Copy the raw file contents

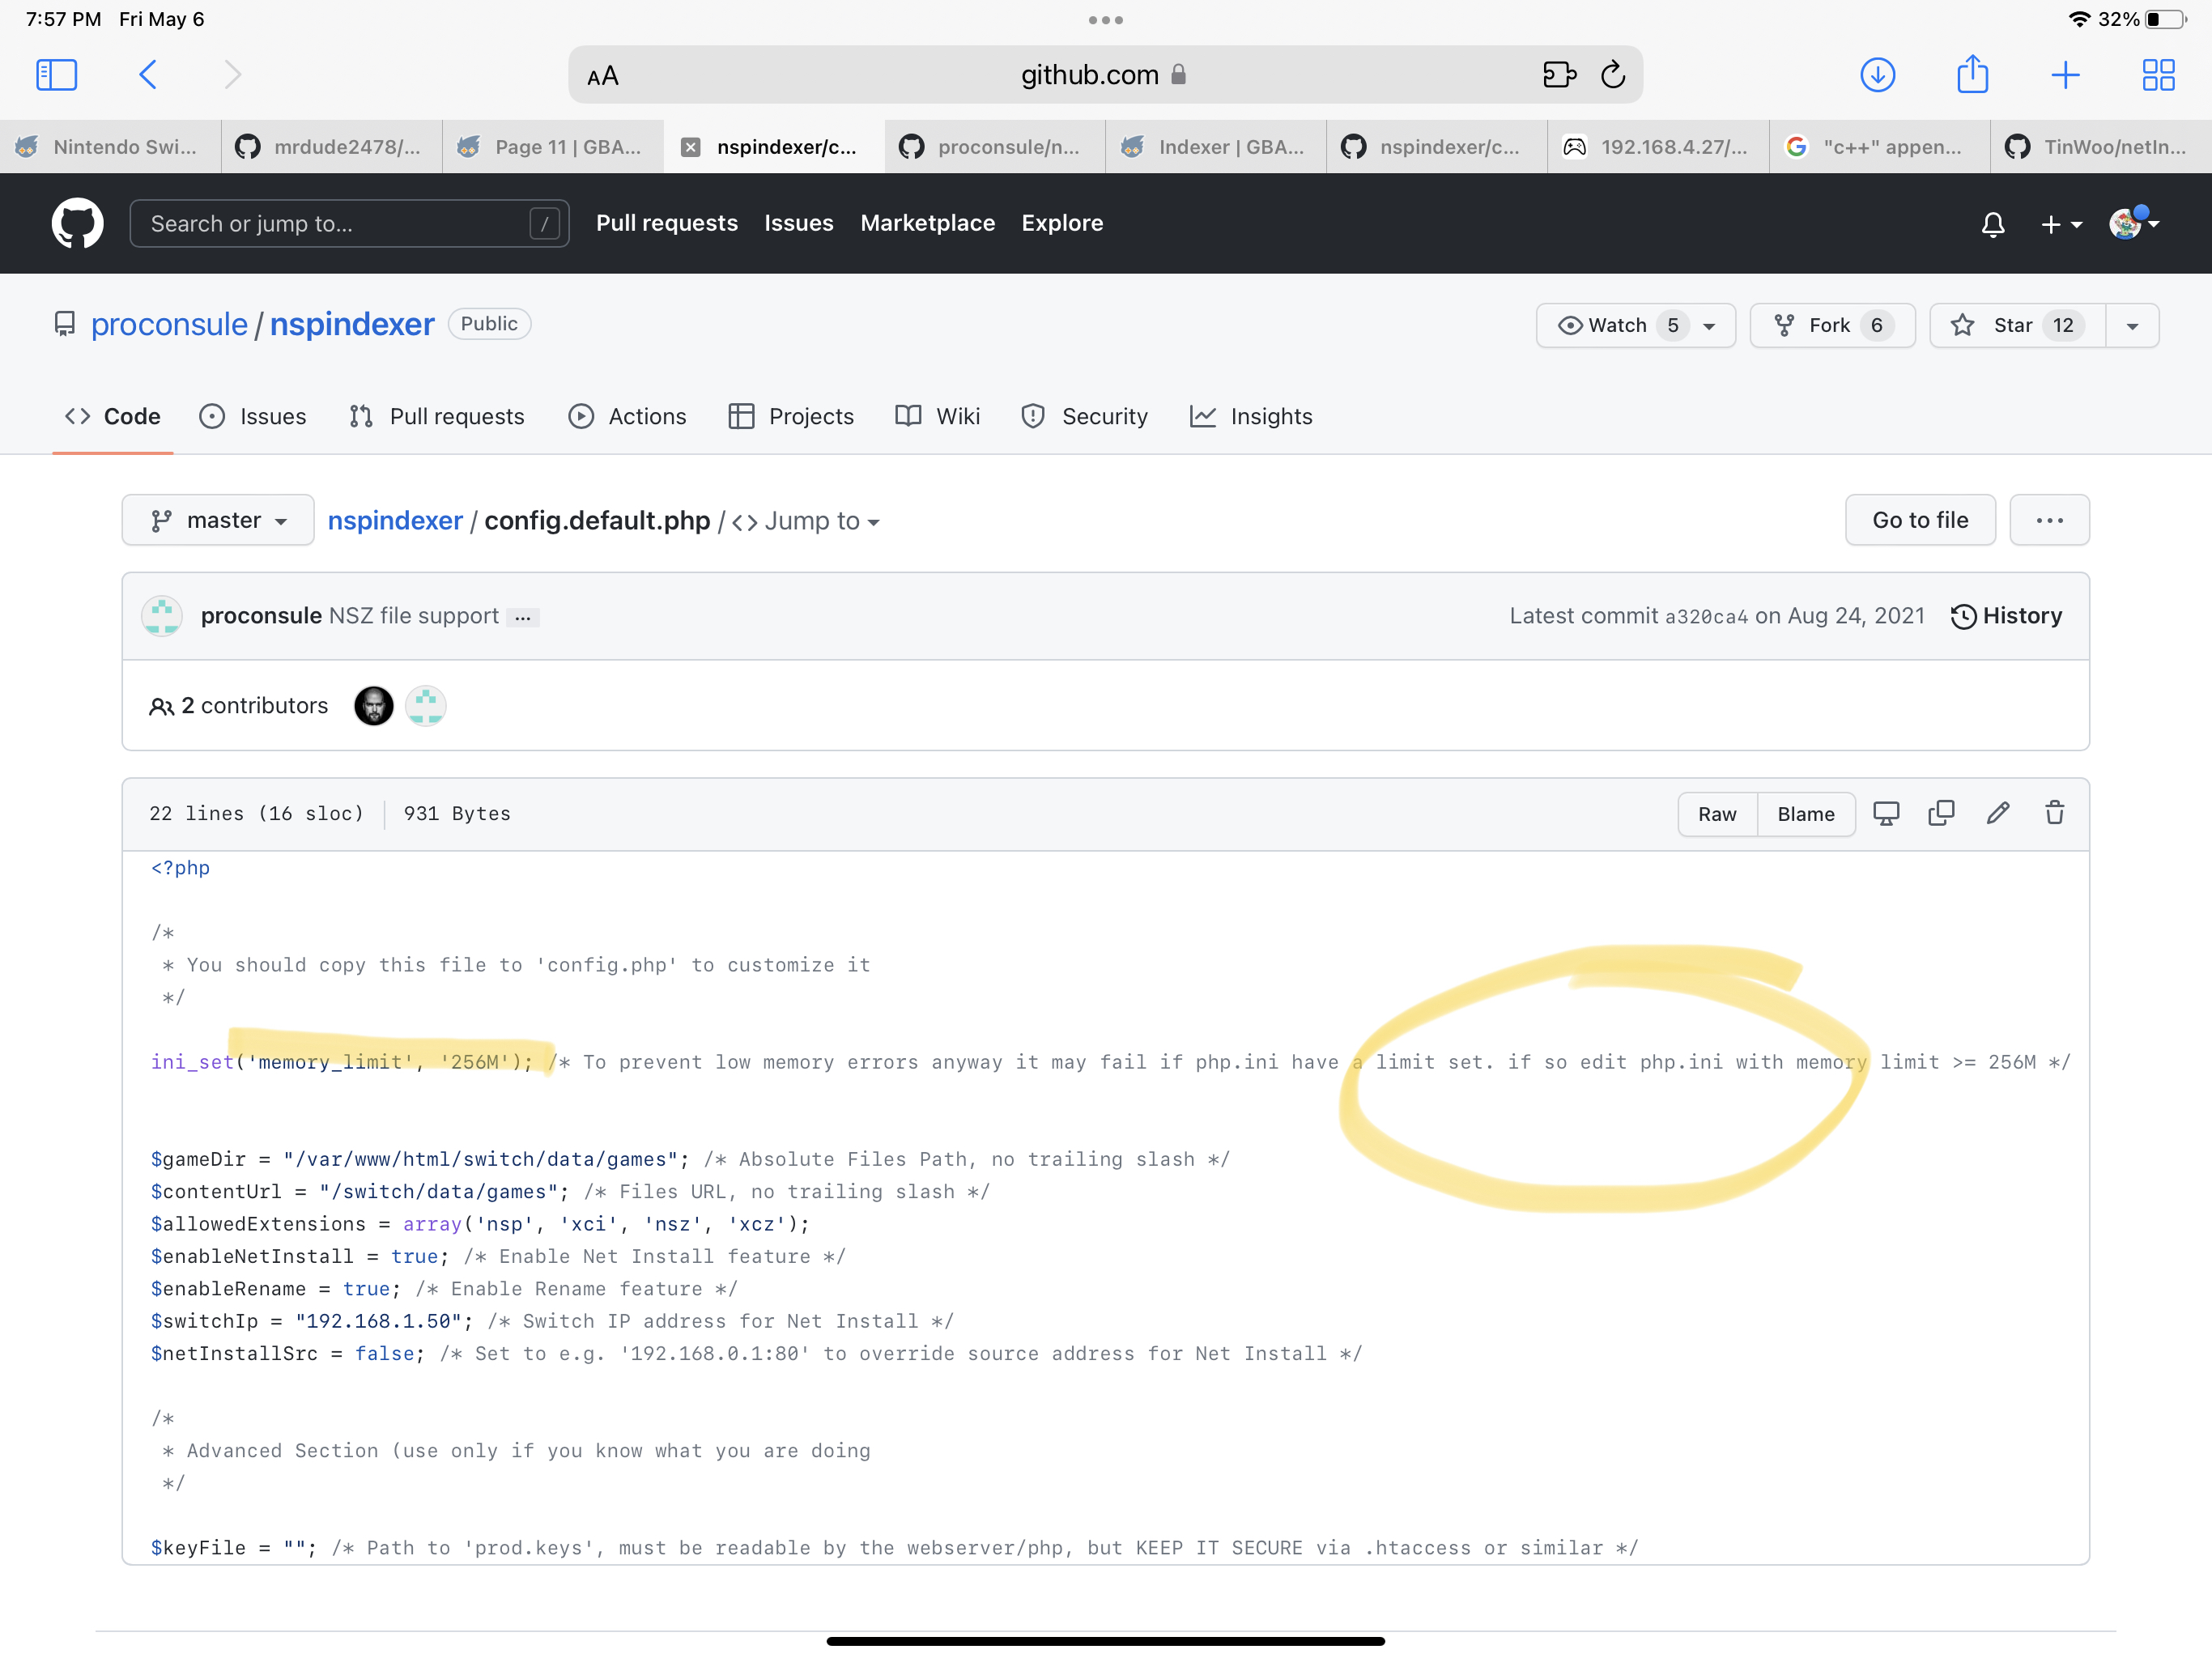(x=1941, y=813)
